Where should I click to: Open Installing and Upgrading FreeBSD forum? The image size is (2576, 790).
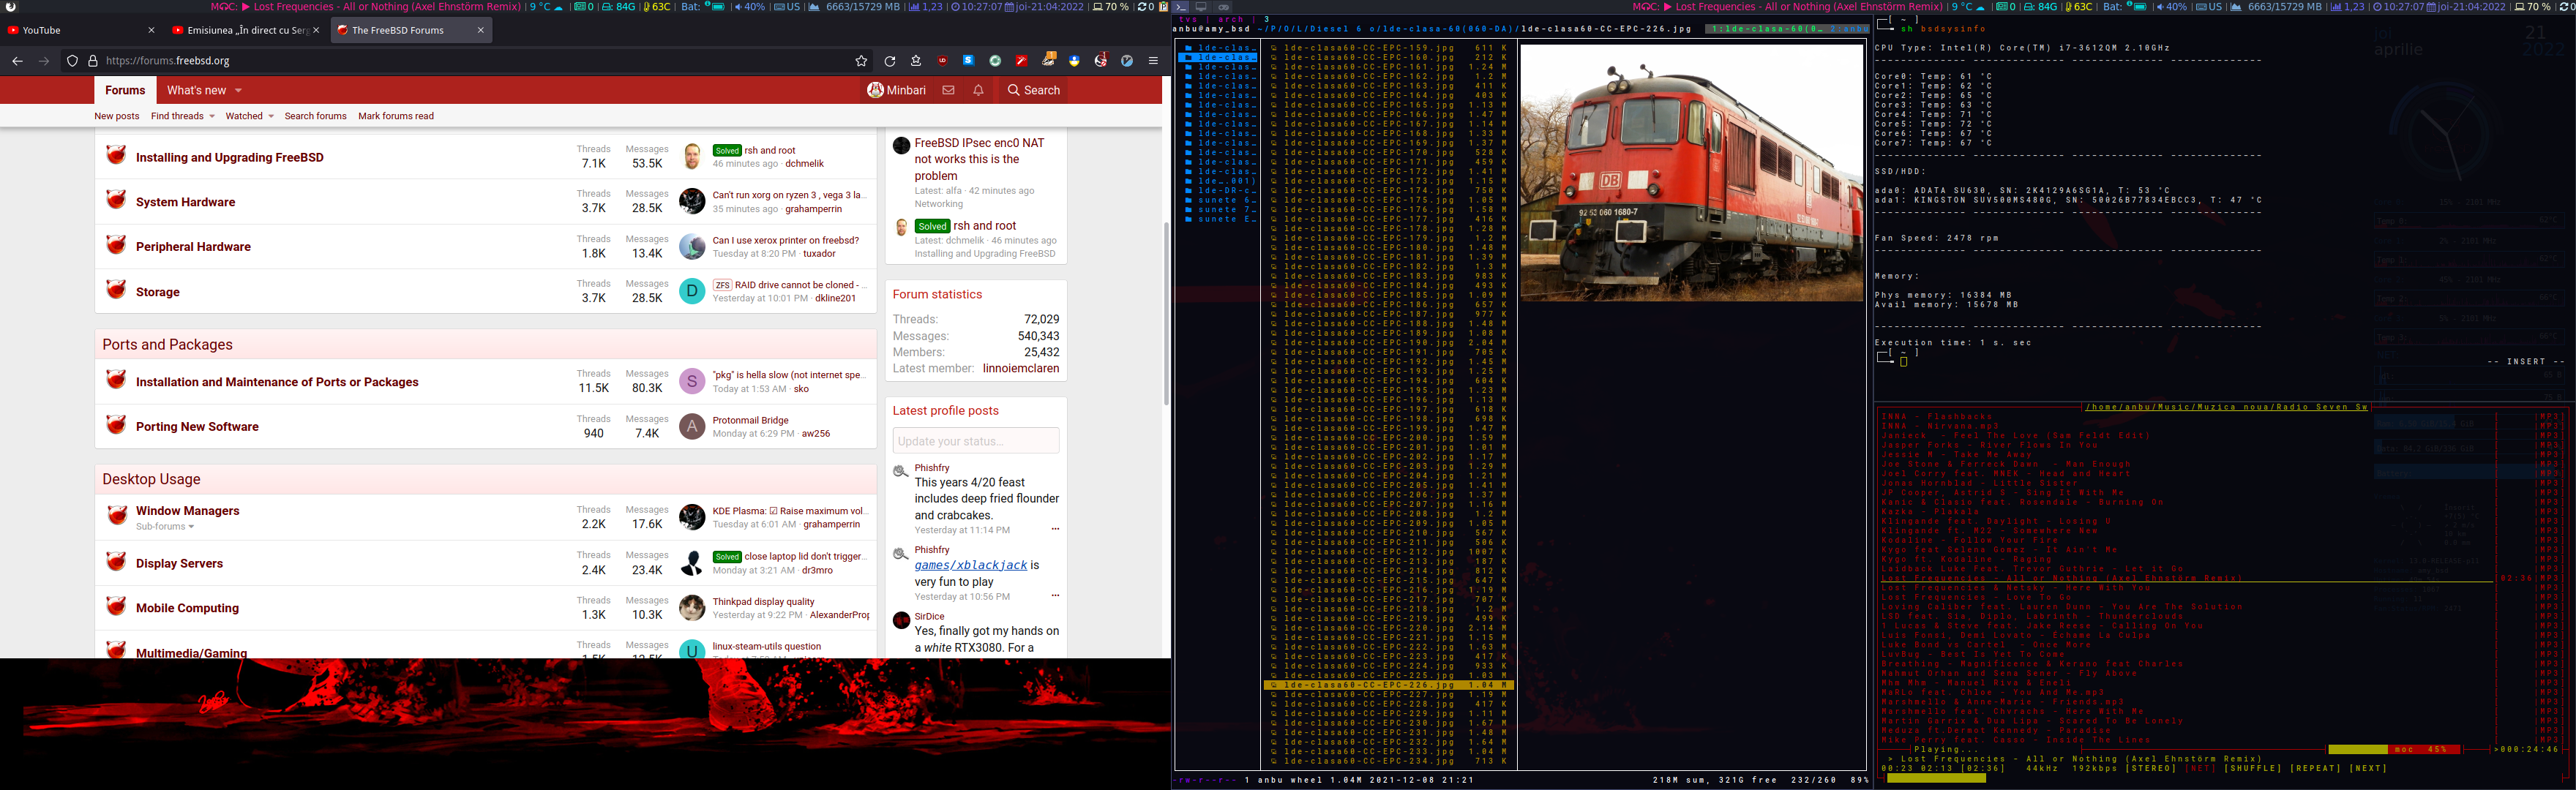pyautogui.click(x=230, y=157)
